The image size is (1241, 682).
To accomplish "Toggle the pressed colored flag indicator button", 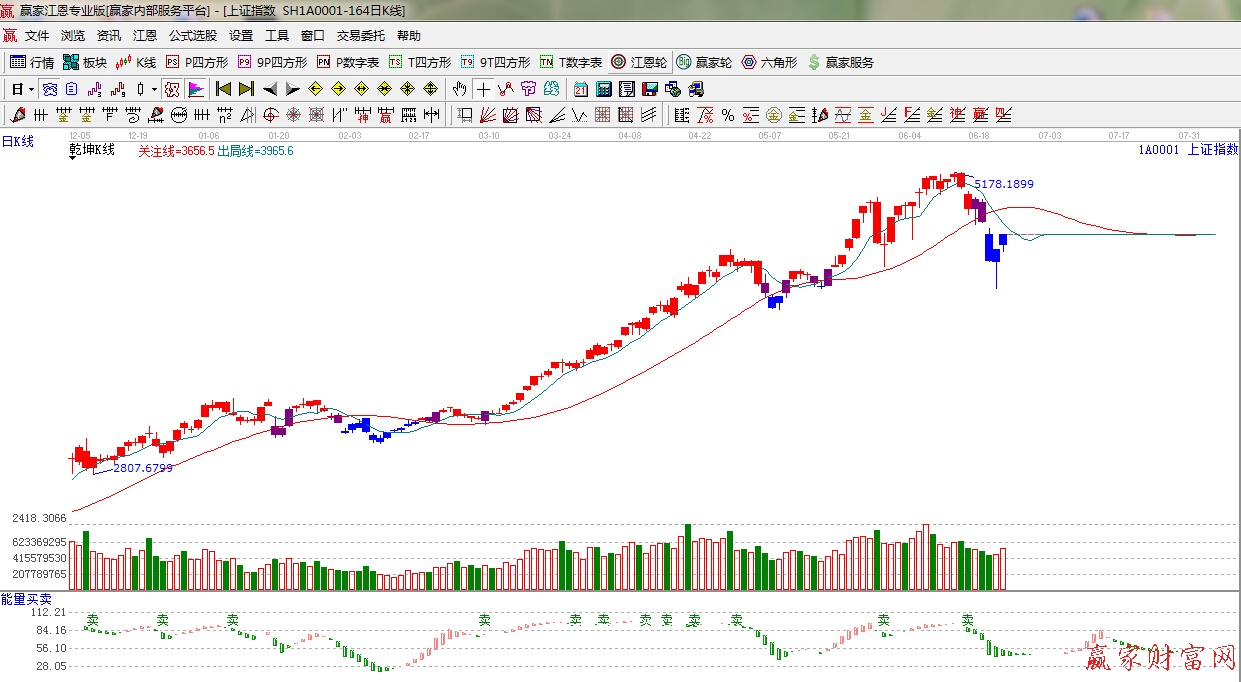I will pos(196,89).
